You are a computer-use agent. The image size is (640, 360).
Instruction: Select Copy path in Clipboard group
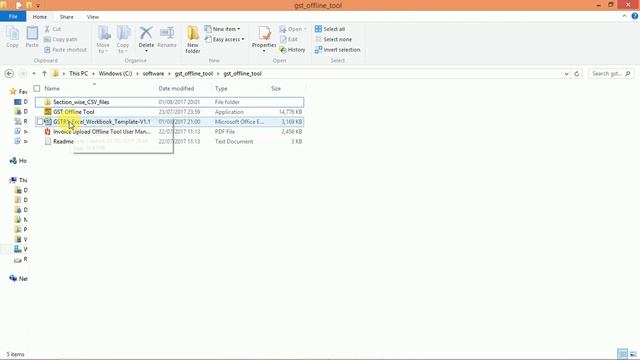pyautogui.click(x=60, y=40)
